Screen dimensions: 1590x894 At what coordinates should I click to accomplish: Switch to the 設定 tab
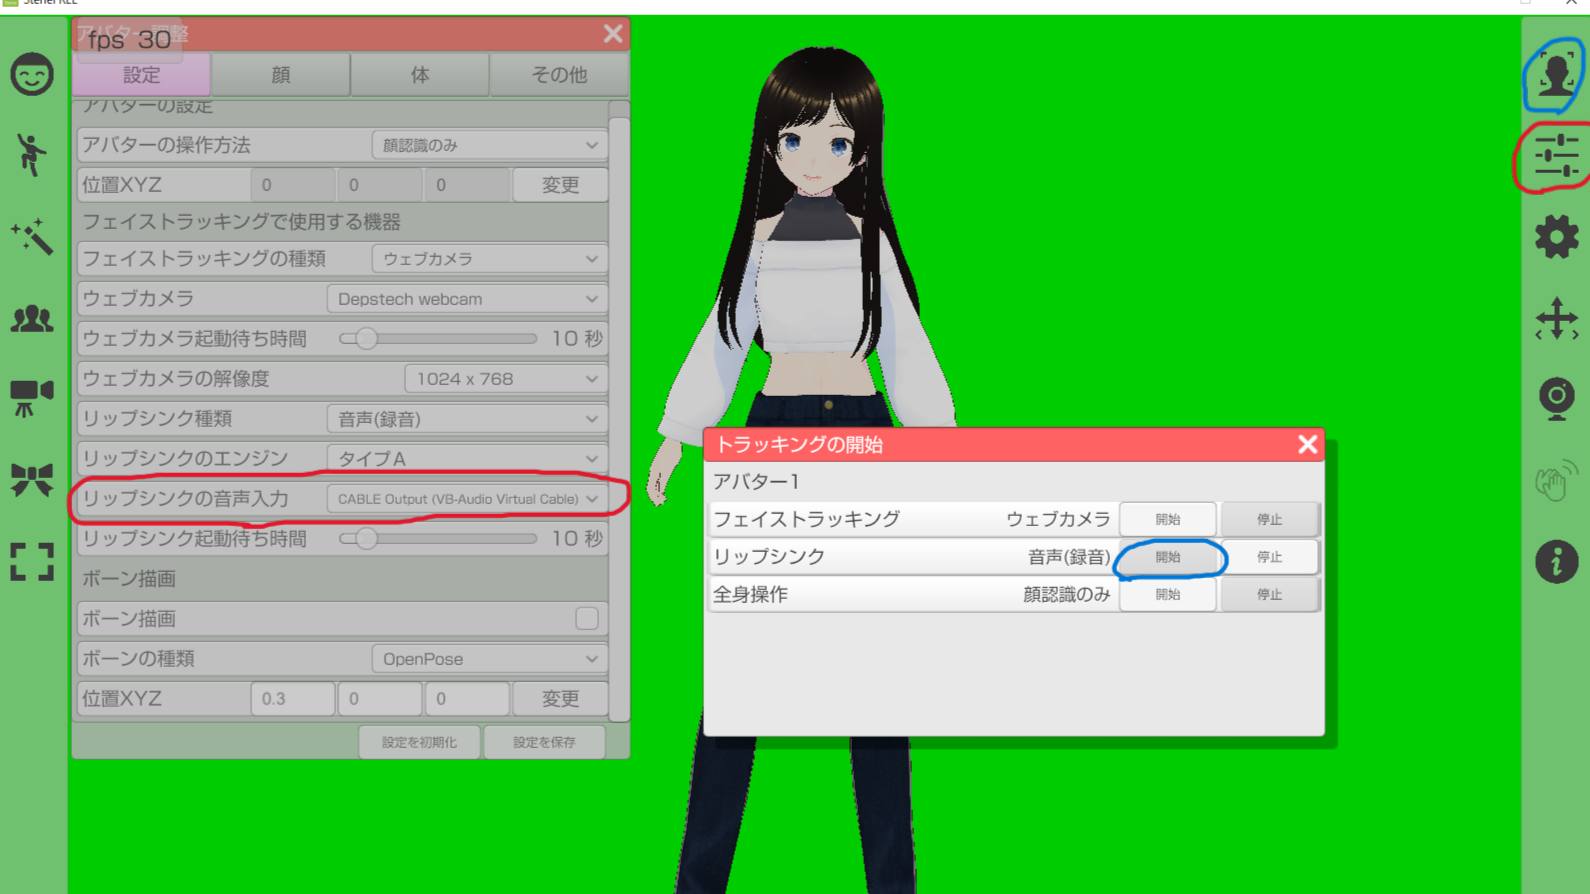point(141,75)
